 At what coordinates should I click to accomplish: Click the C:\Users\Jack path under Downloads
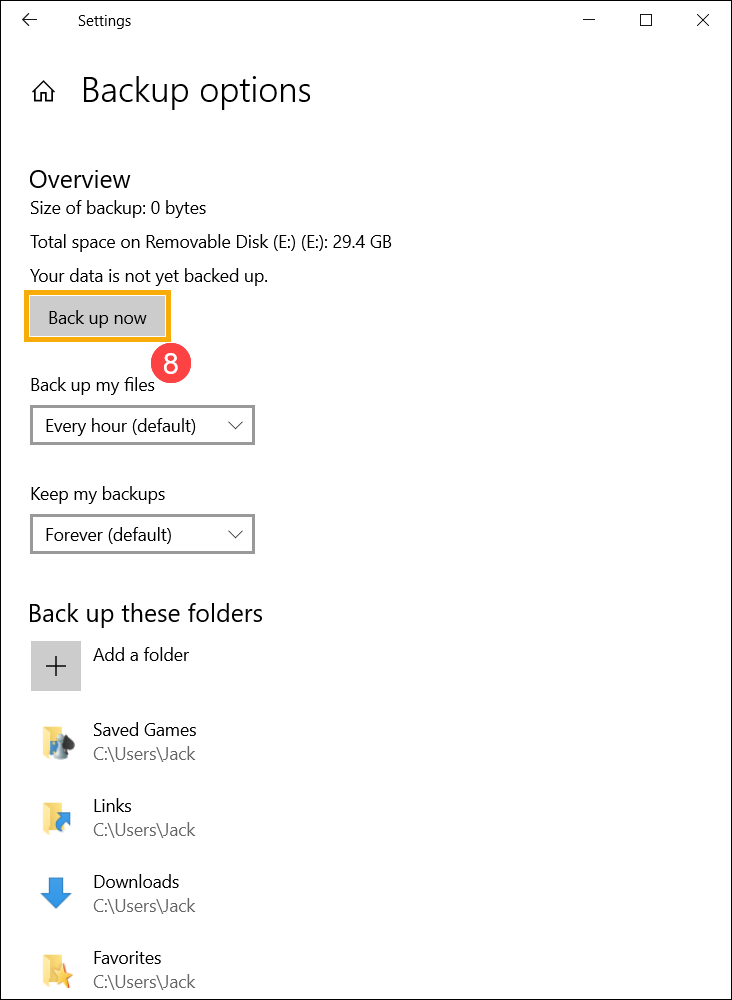click(144, 906)
